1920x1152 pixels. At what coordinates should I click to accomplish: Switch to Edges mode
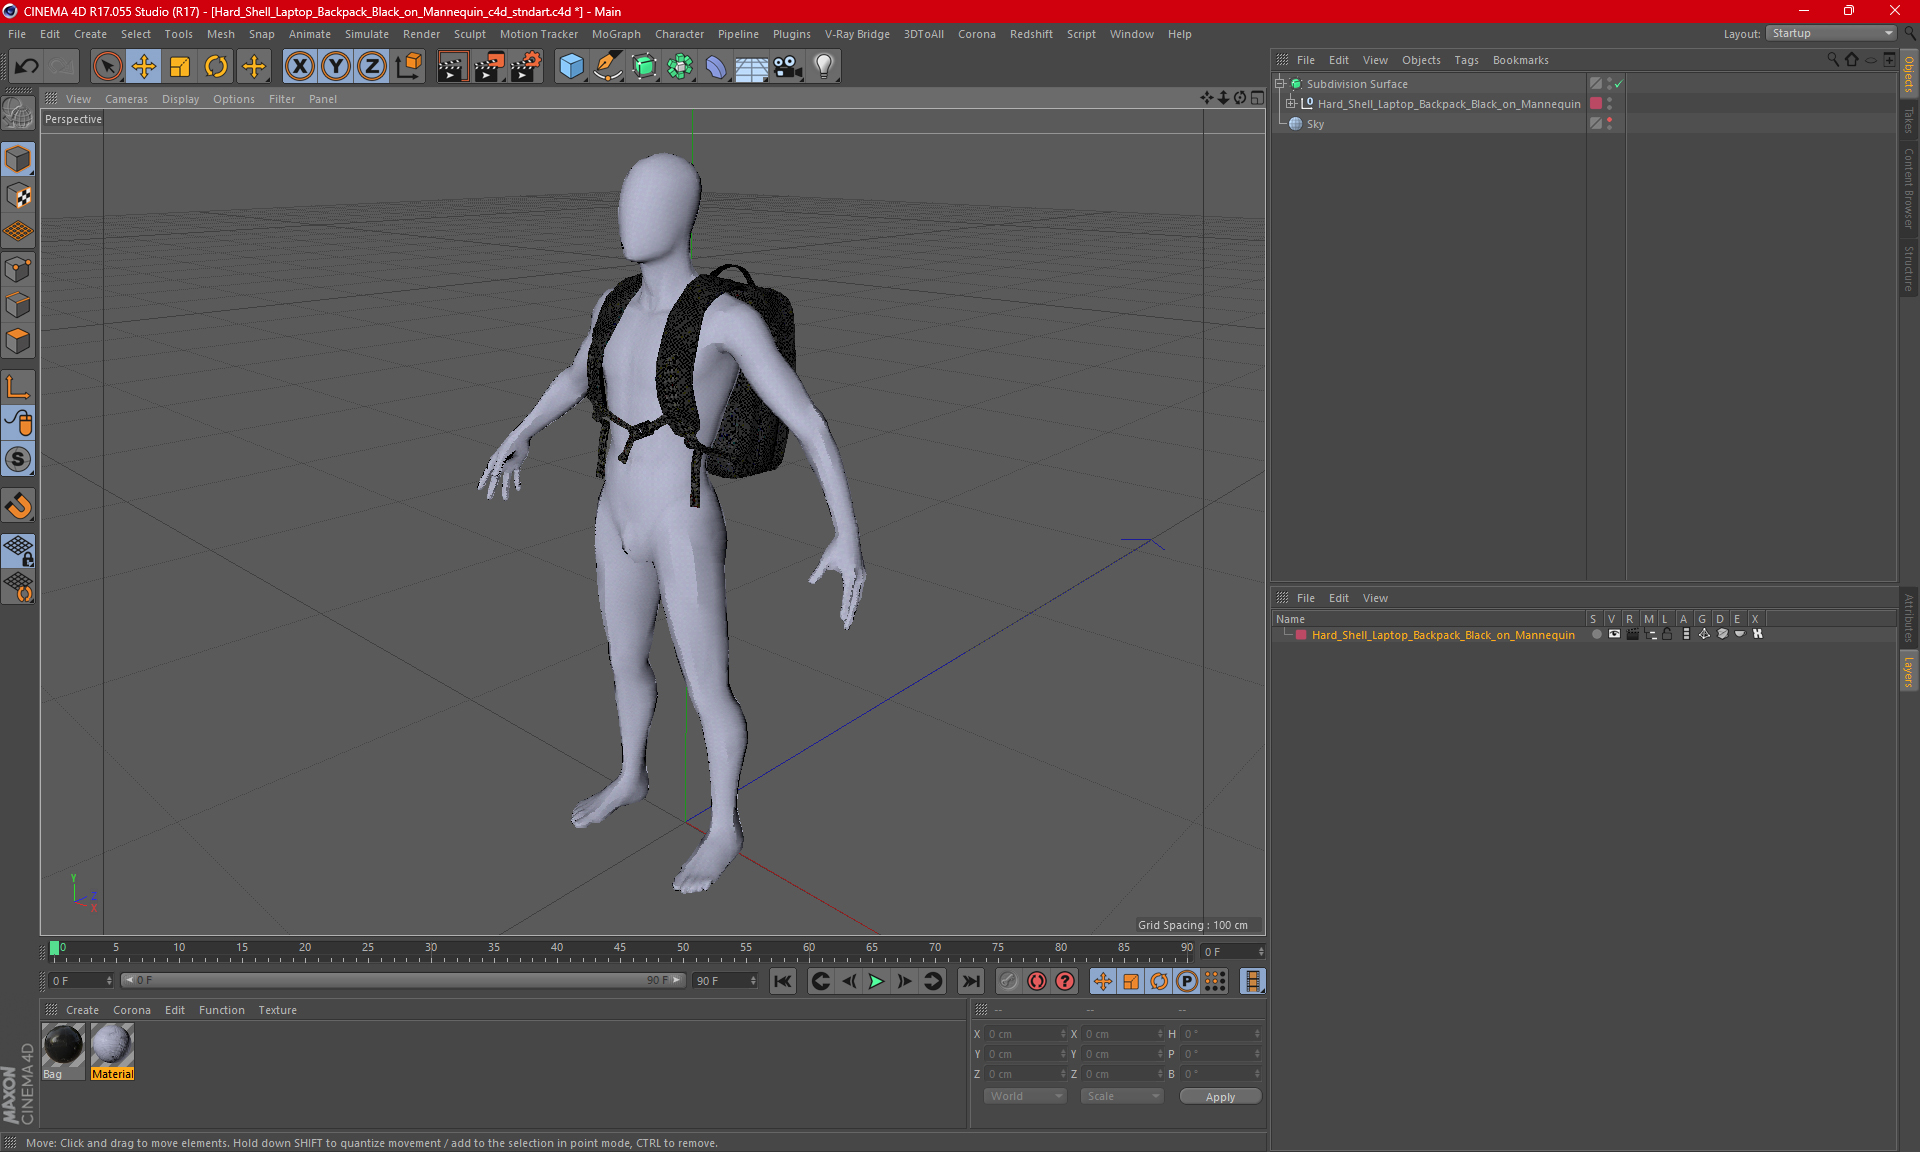[x=18, y=305]
